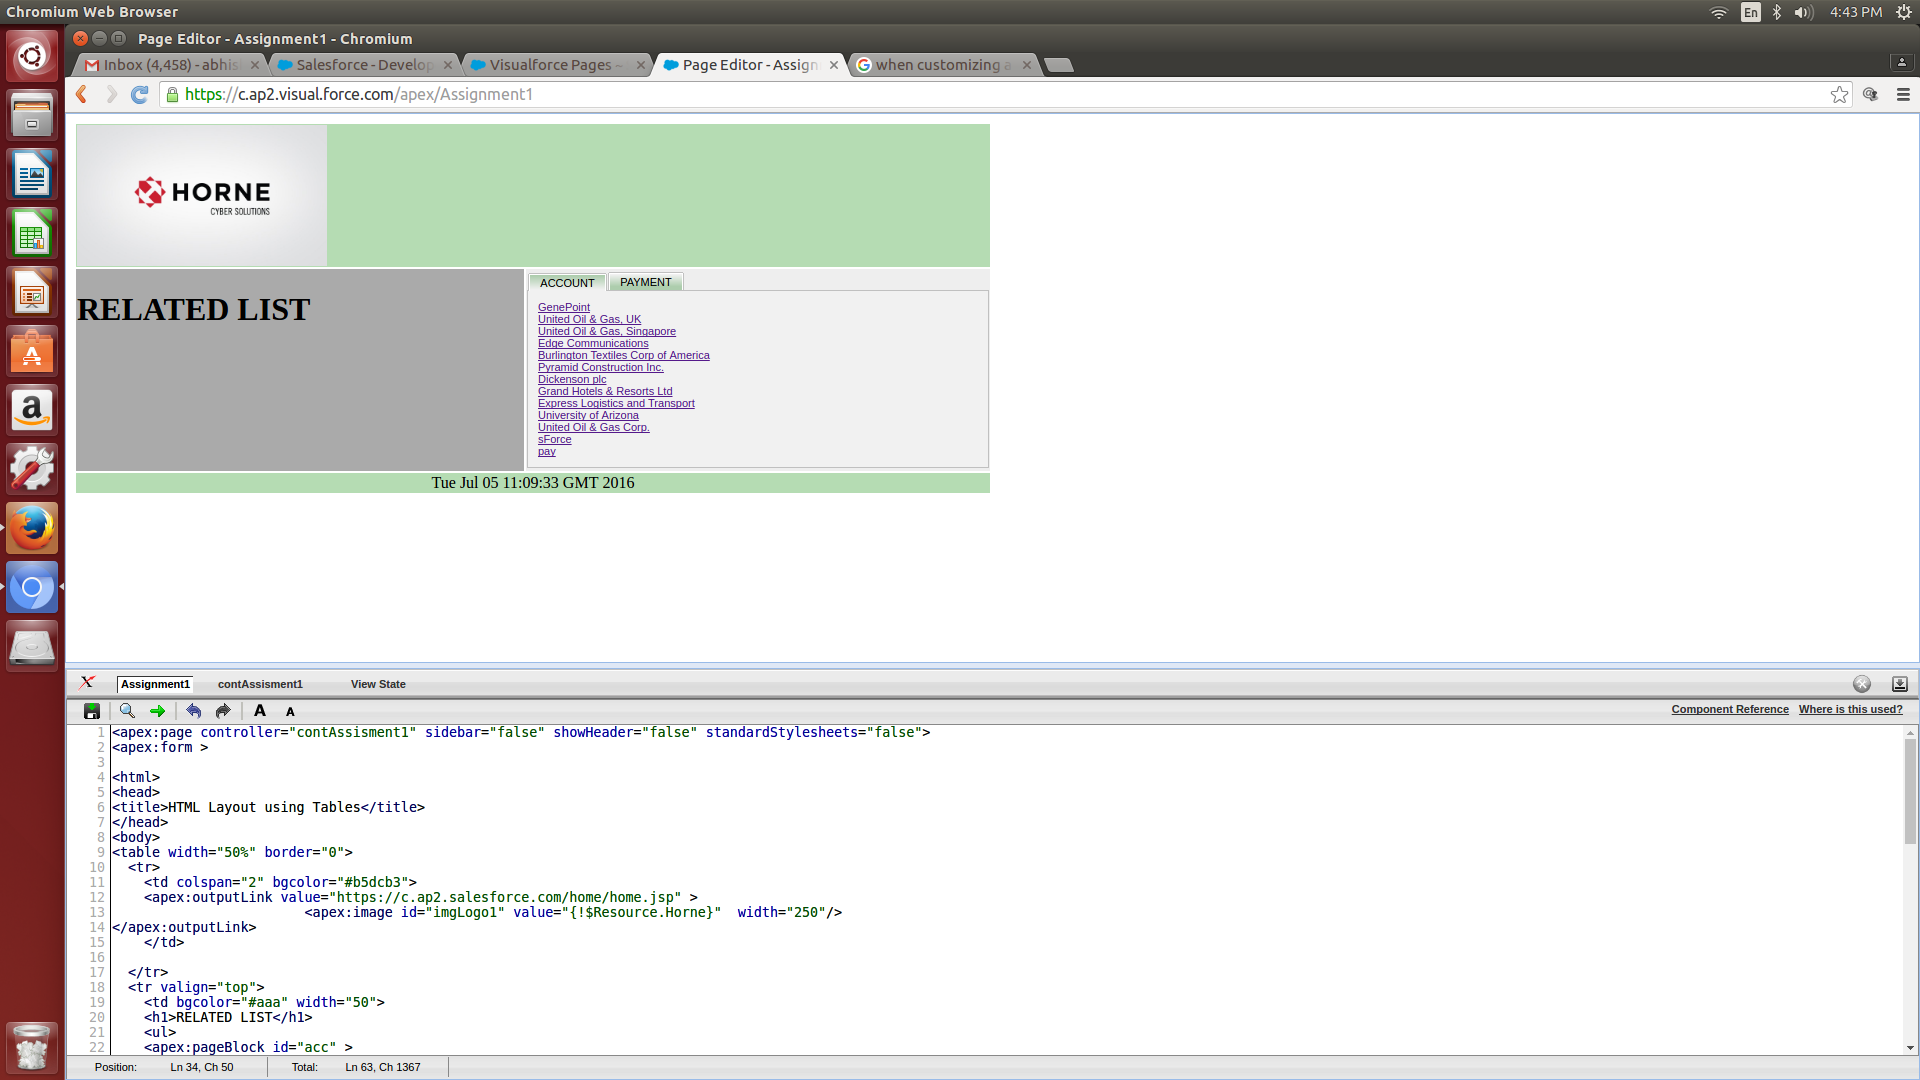Switch to the PAYMENT tab
This screenshot has height=1080, width=1920.
pyautogui.click(x=645, y=282)
